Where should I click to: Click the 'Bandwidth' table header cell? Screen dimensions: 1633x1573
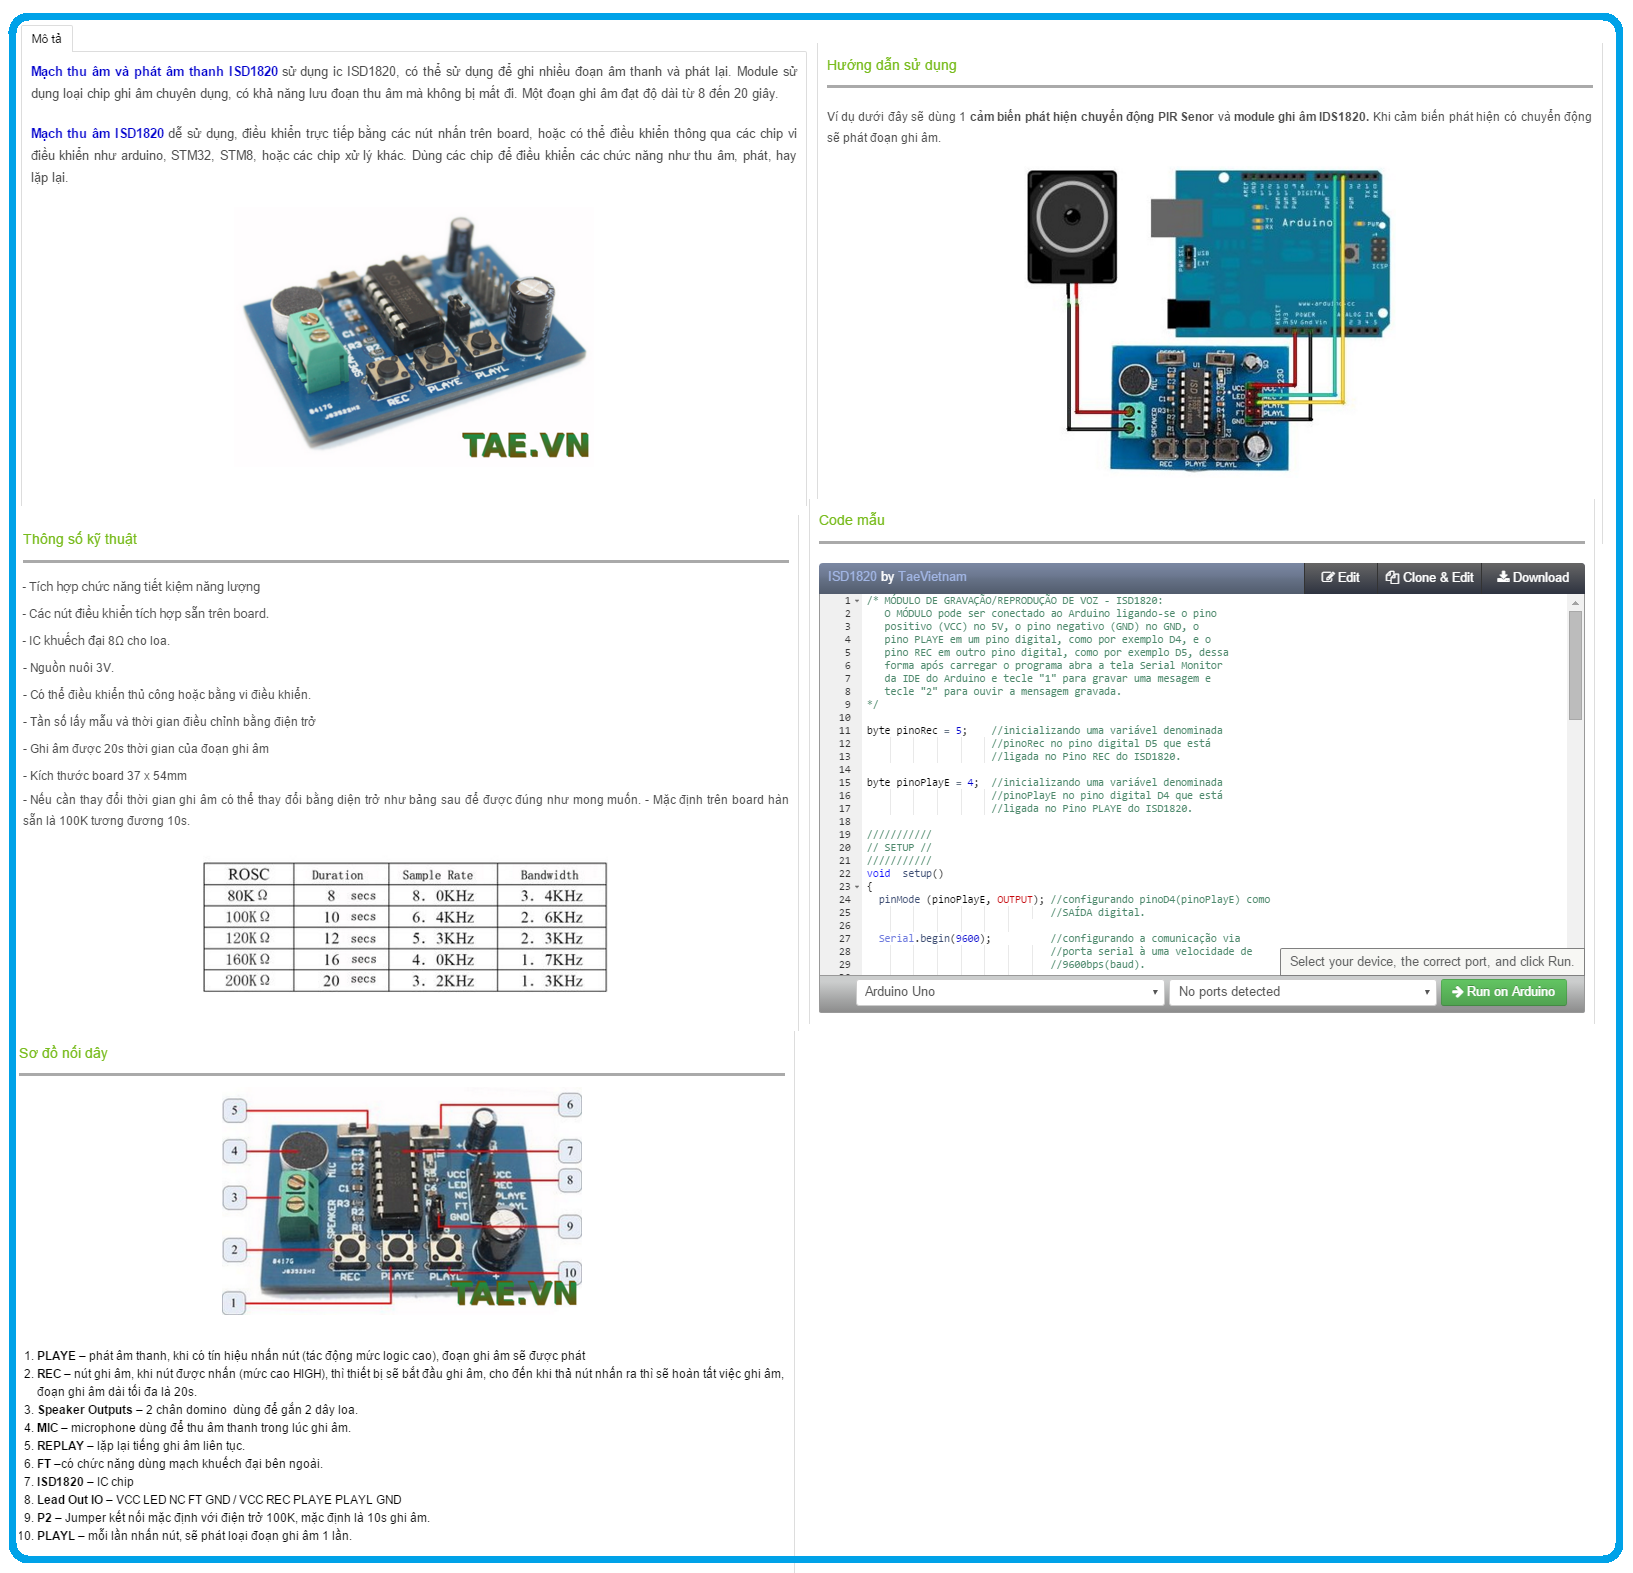click(x=550, y=874)
